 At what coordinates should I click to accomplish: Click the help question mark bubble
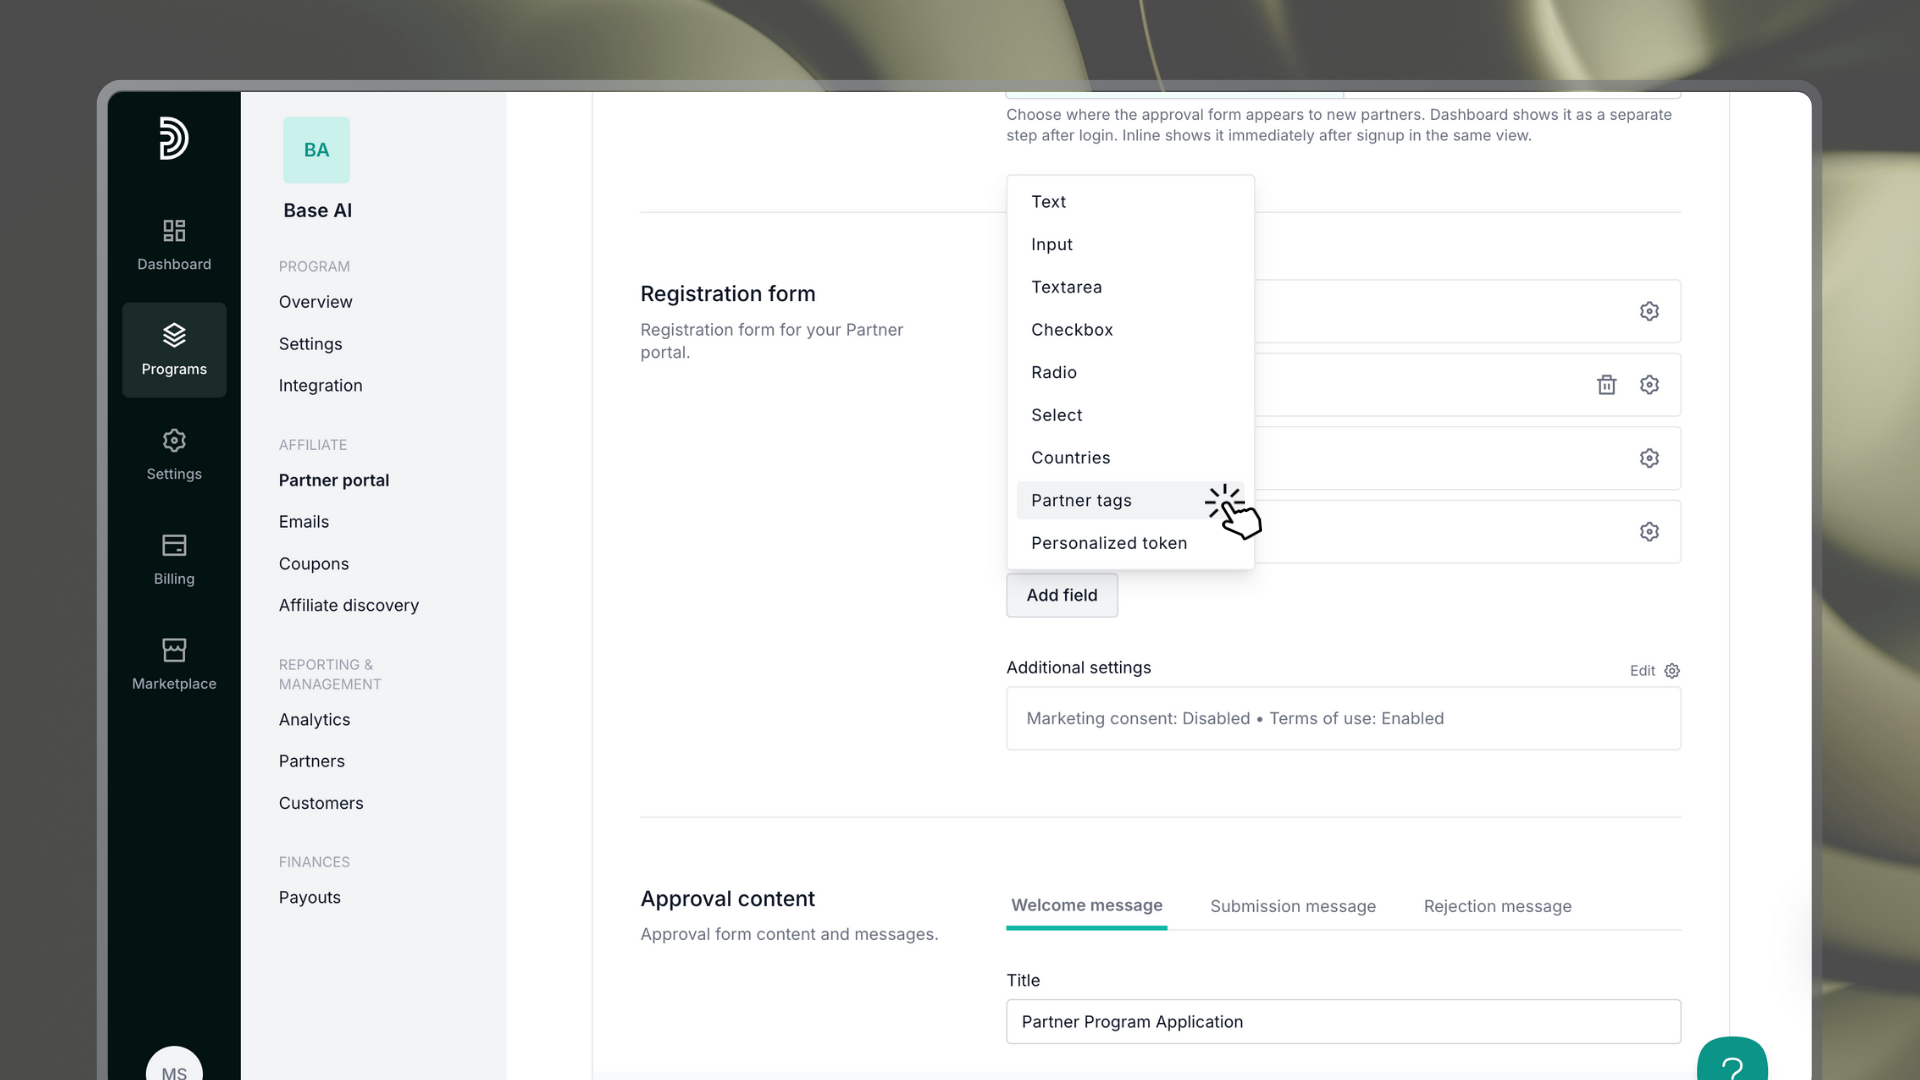pos(1732,1060)
